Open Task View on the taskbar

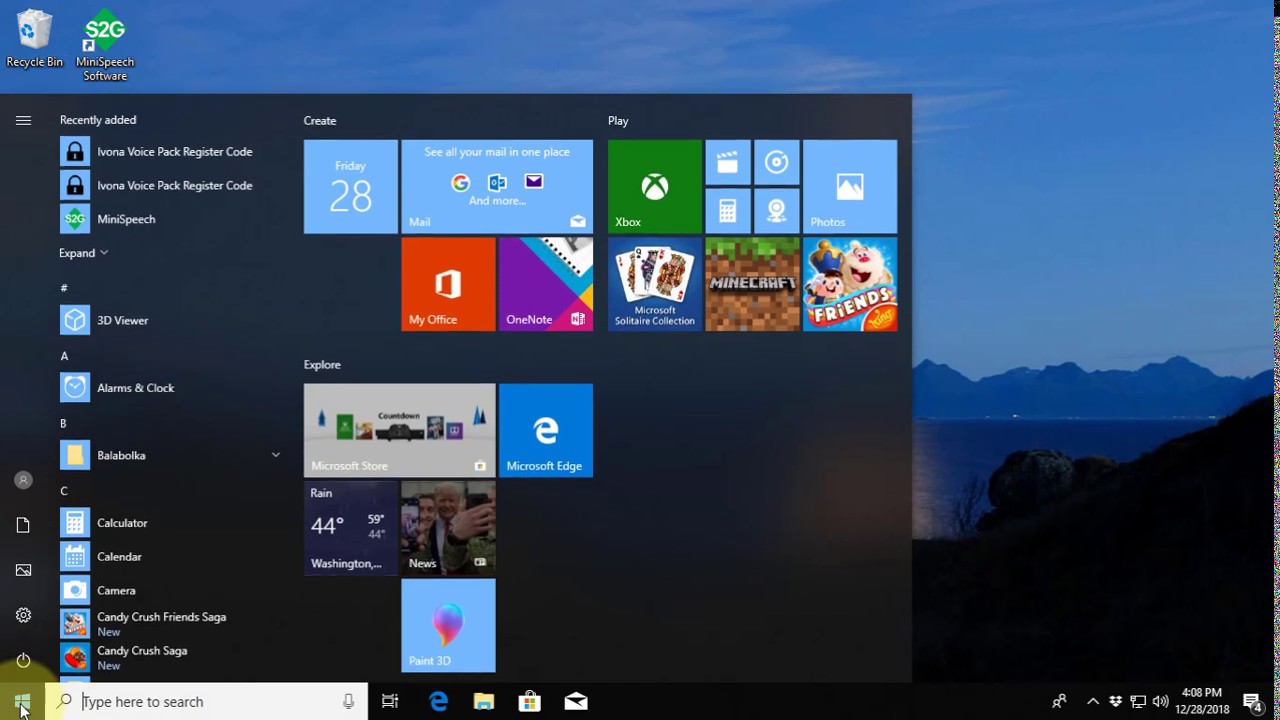(x=390, y=702)
